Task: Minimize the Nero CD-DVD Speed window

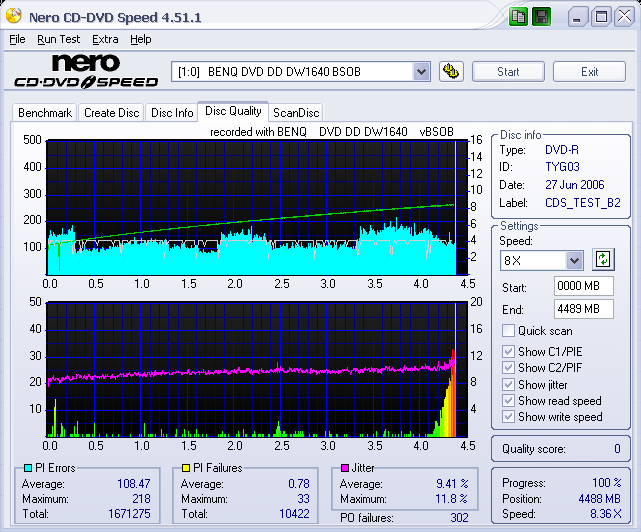Action: pyautogui.click(x=579, y=17)
